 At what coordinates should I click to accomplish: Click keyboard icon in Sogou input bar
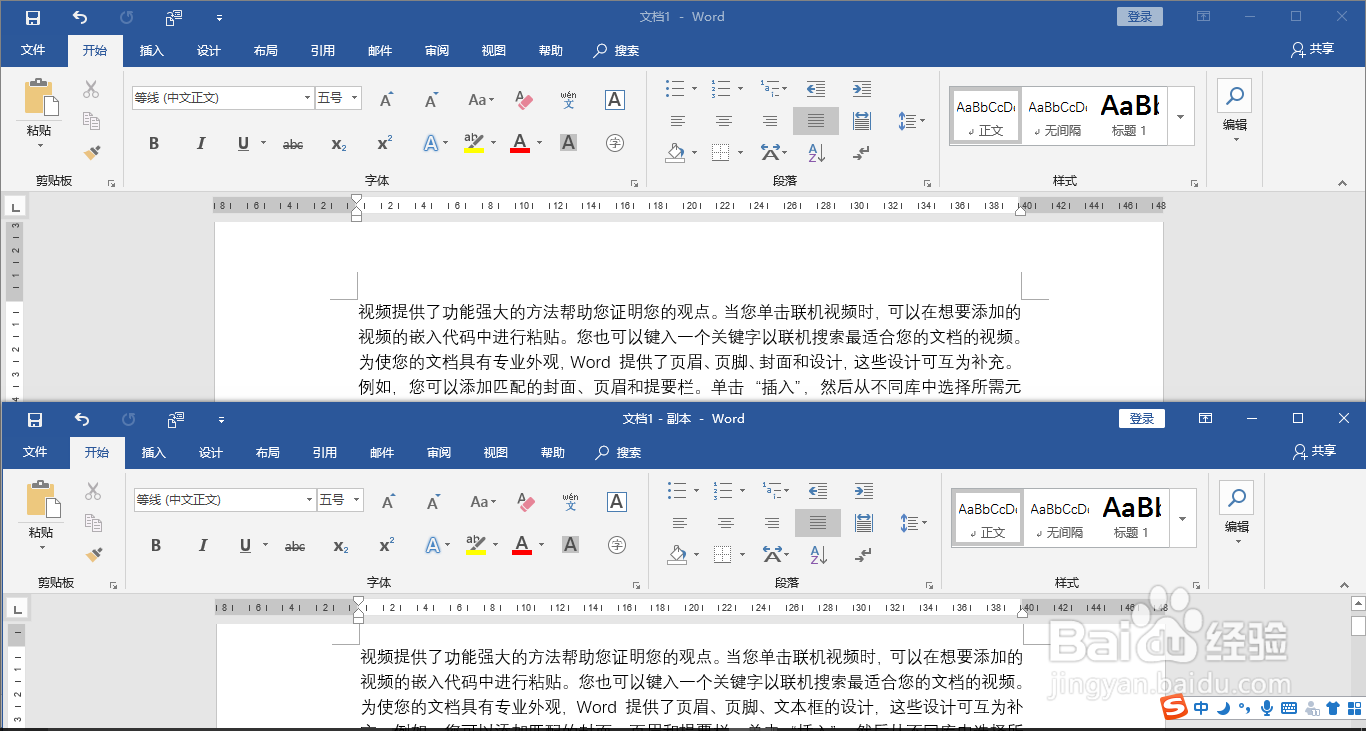pos(1289,708)
